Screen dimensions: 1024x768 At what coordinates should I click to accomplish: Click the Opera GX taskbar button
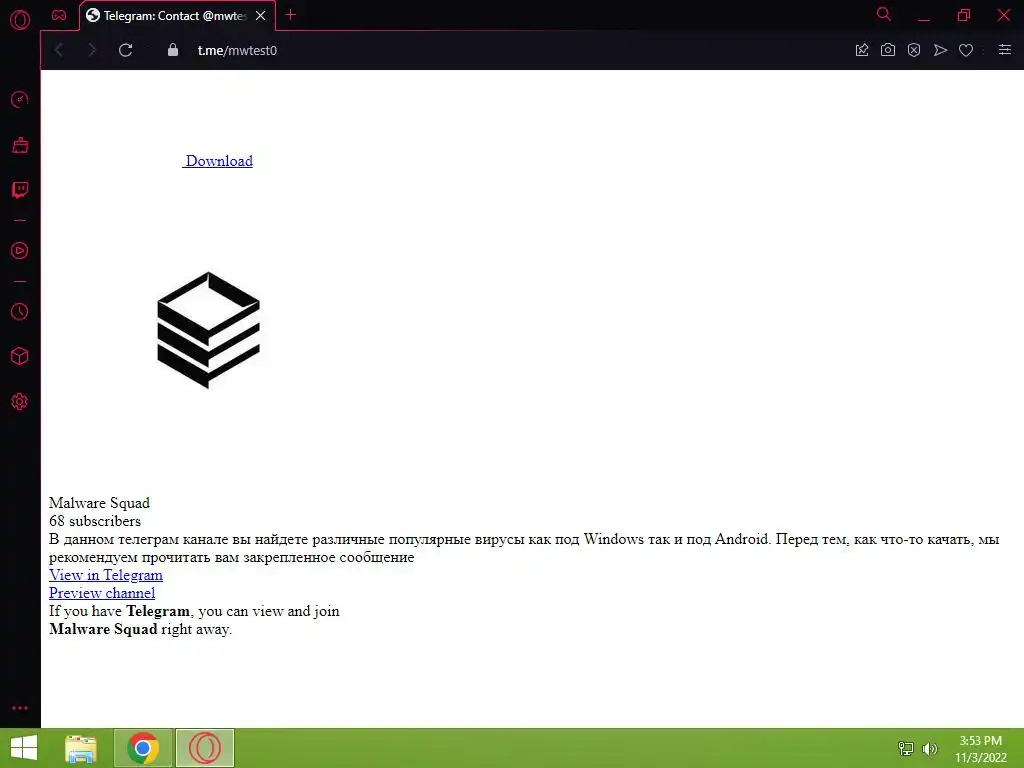[204, 748]
